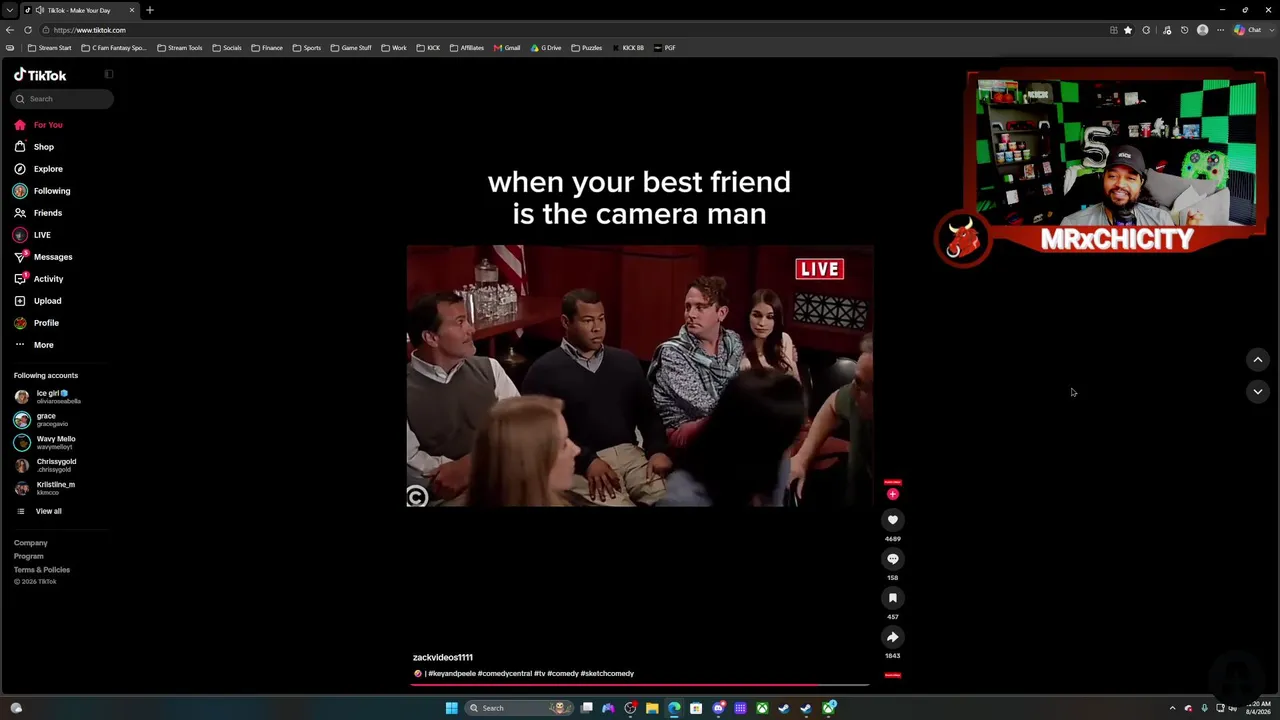Like the video with the heart icon
The image size is (1280, 720).
tap(893, 520)
